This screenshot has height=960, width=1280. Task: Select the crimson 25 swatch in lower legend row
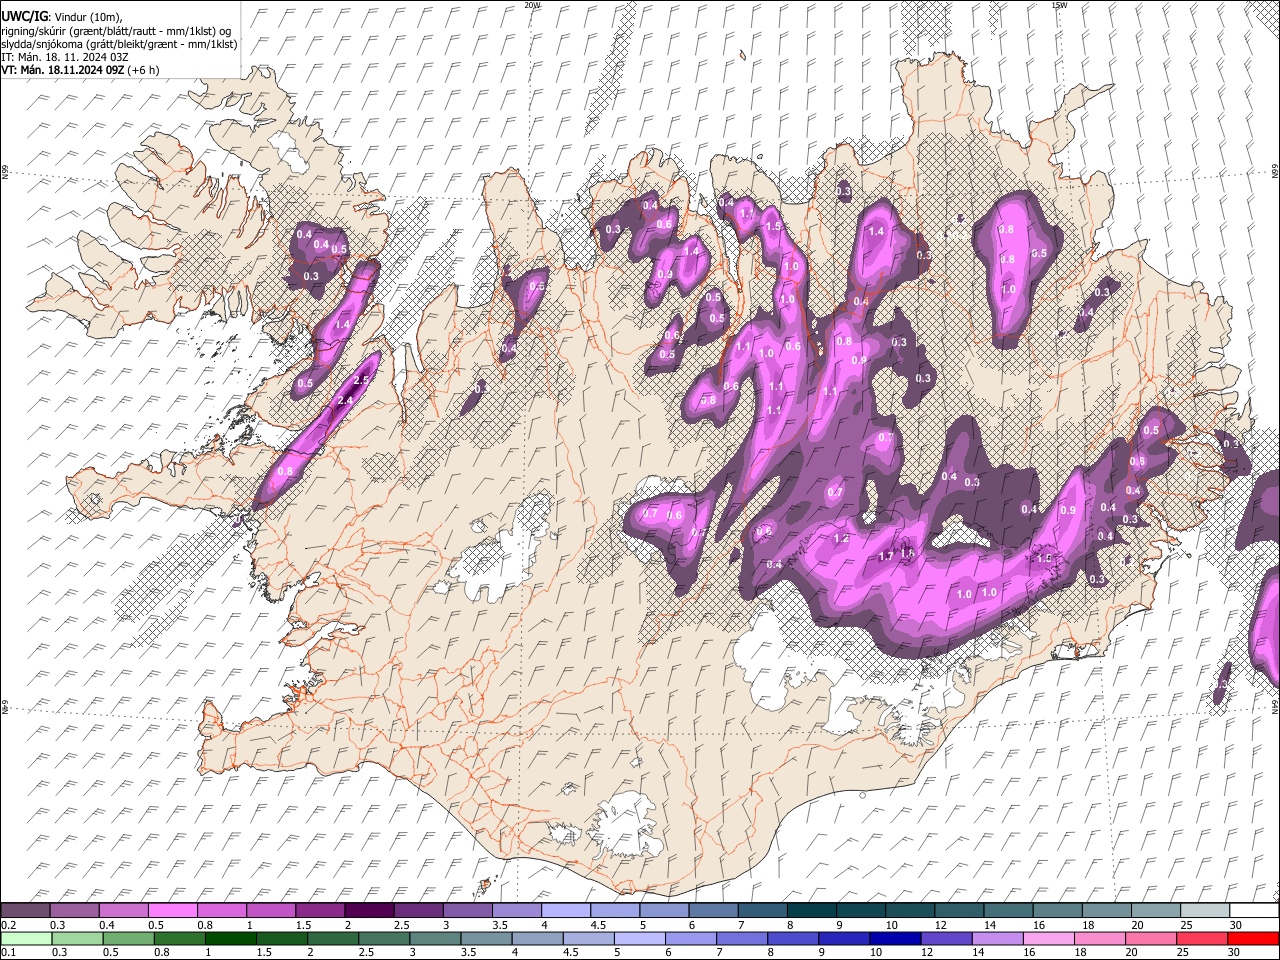[x=1202, y=938]
